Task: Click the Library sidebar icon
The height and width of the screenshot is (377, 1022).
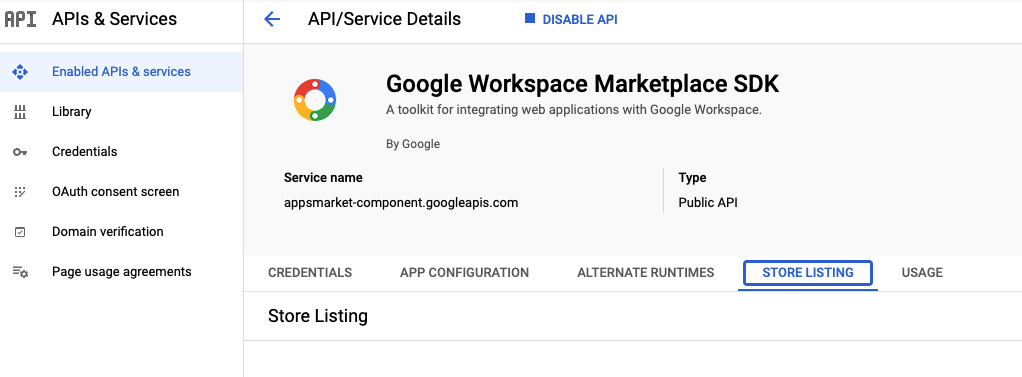Action: tap(20, 112)
